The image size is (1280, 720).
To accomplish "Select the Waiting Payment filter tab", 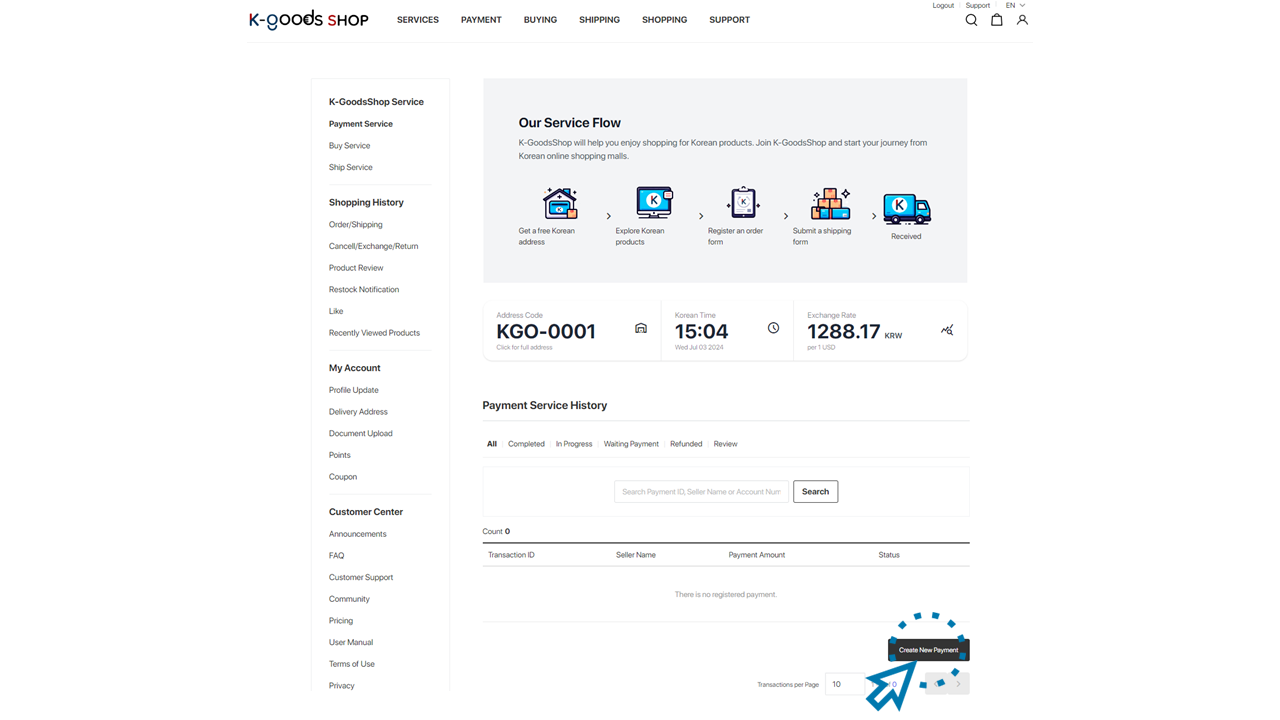I will point(631,444).
